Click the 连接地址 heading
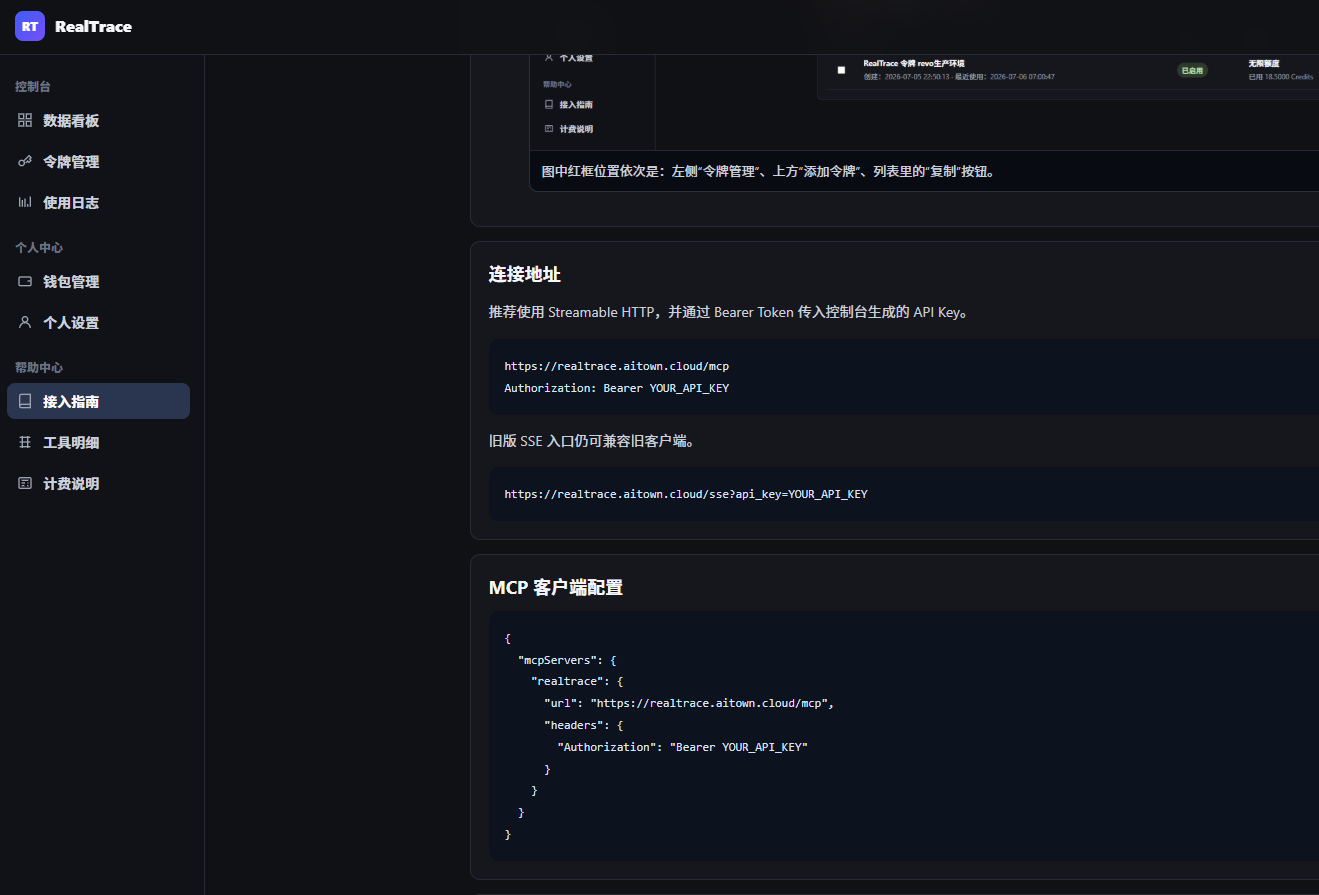 tap(525, 274)
